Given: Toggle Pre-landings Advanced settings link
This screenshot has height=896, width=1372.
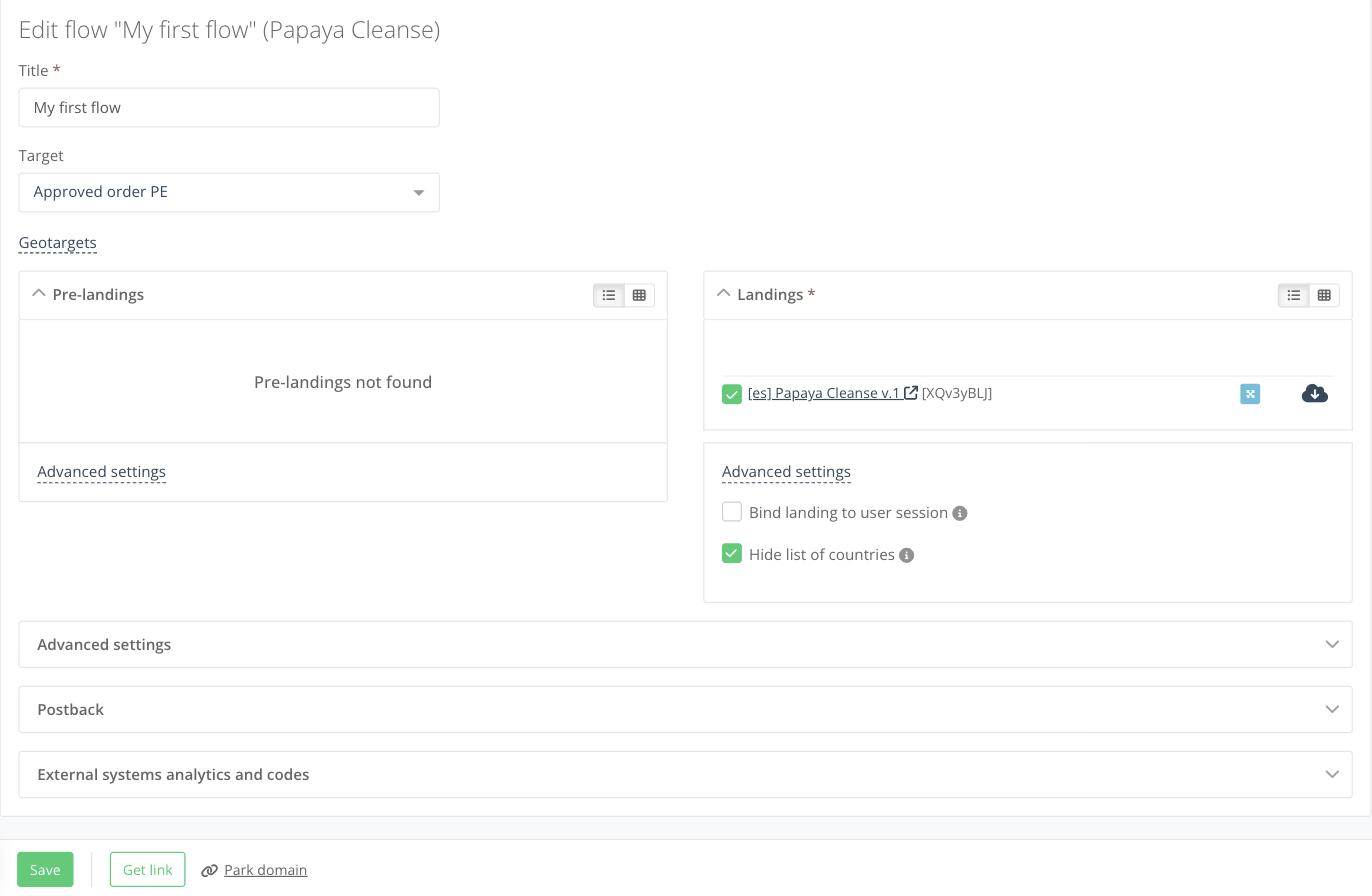Looking at the screenshot, I should click(102, 472).
